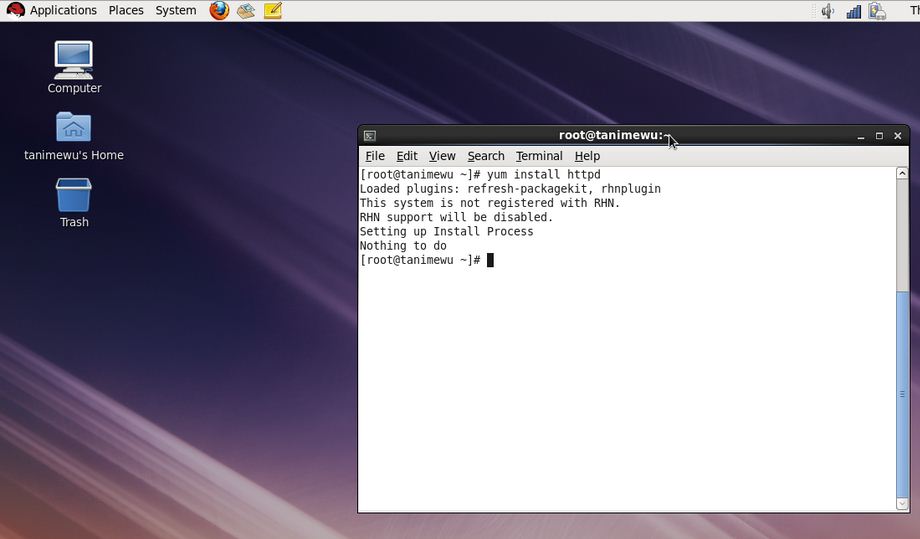
Task: Click 'RHN support will be disabled.' line
Action: tap(456, 217)
